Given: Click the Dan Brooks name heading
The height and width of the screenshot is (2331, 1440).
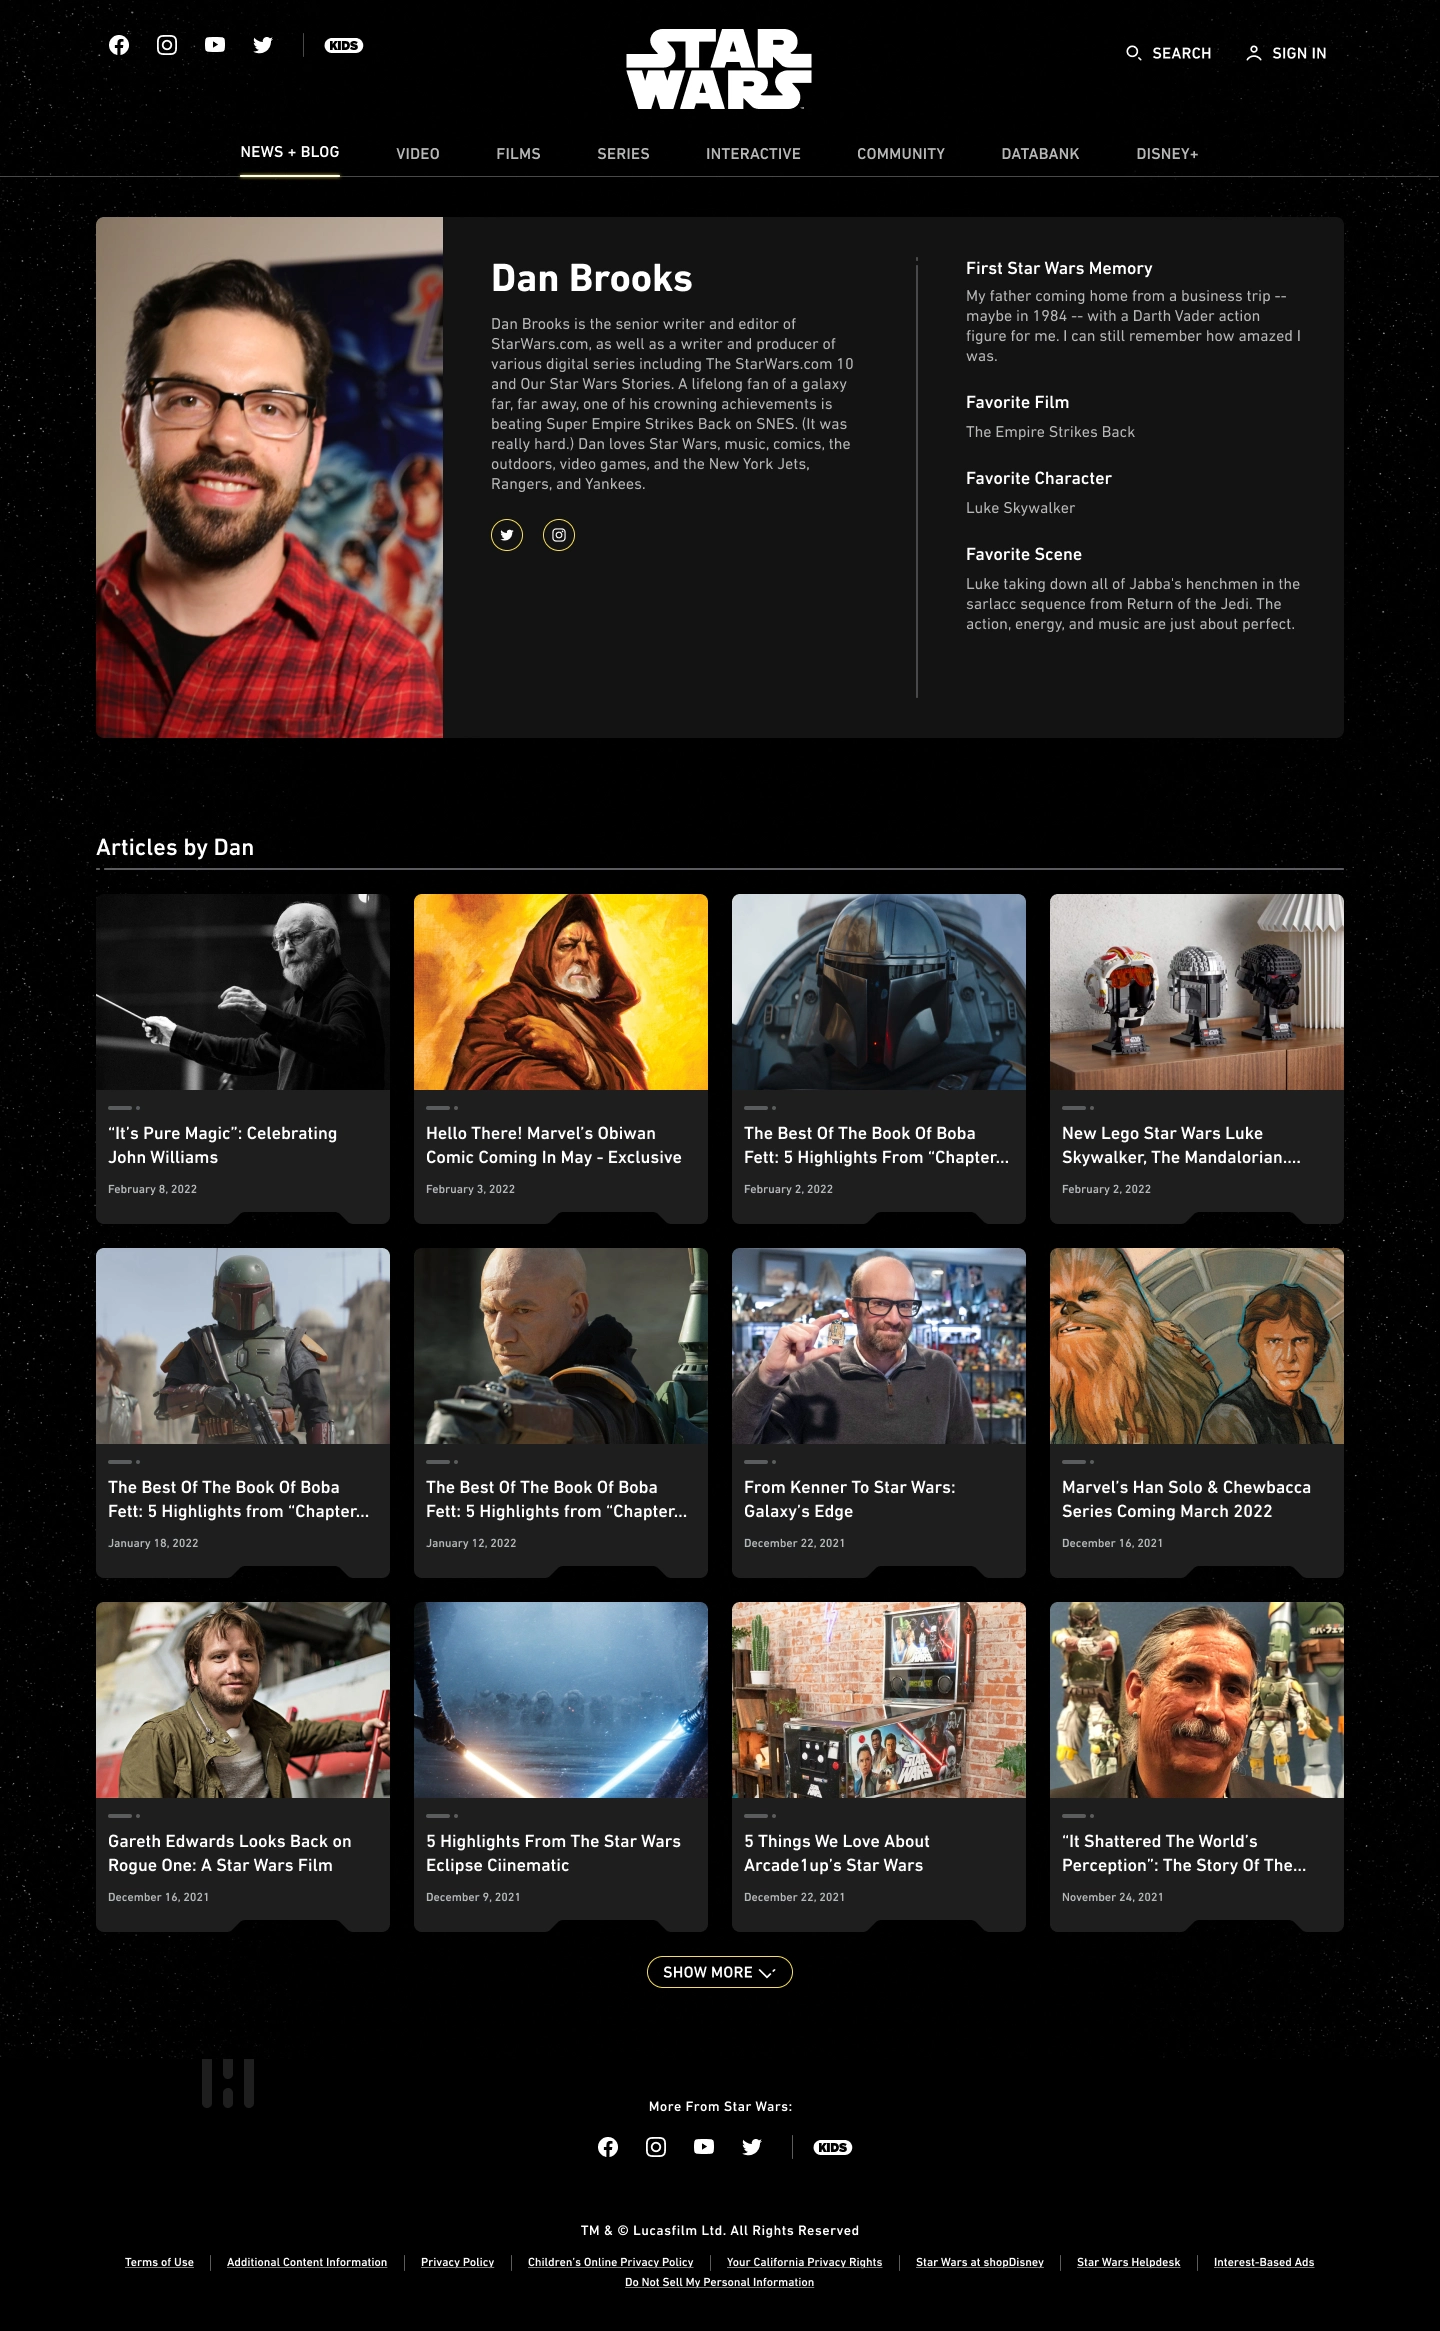Looking at the screenshot, I should point(591,278).
